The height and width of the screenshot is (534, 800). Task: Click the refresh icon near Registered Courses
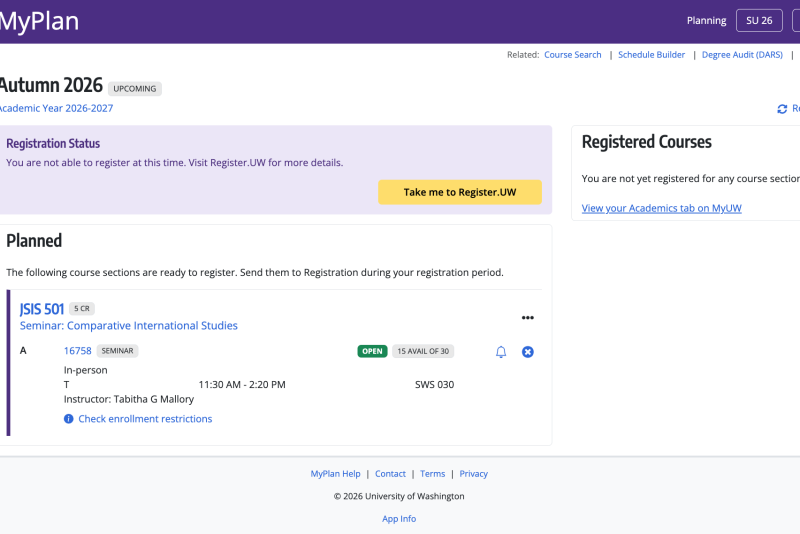[x=782, y=109]
